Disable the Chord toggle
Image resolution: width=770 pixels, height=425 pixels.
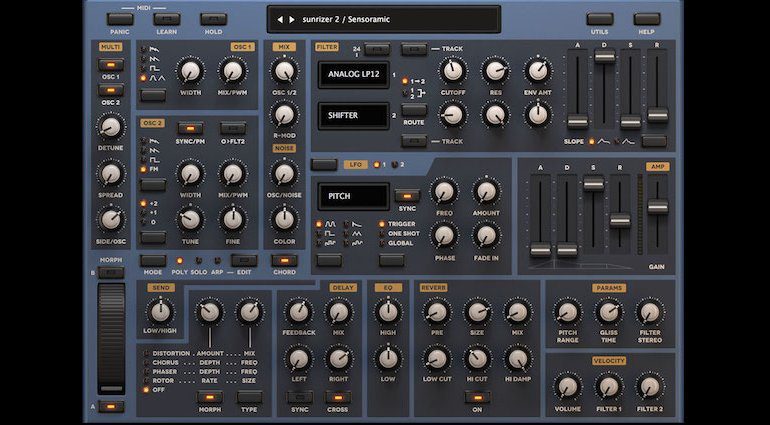[x=285, y=260]
